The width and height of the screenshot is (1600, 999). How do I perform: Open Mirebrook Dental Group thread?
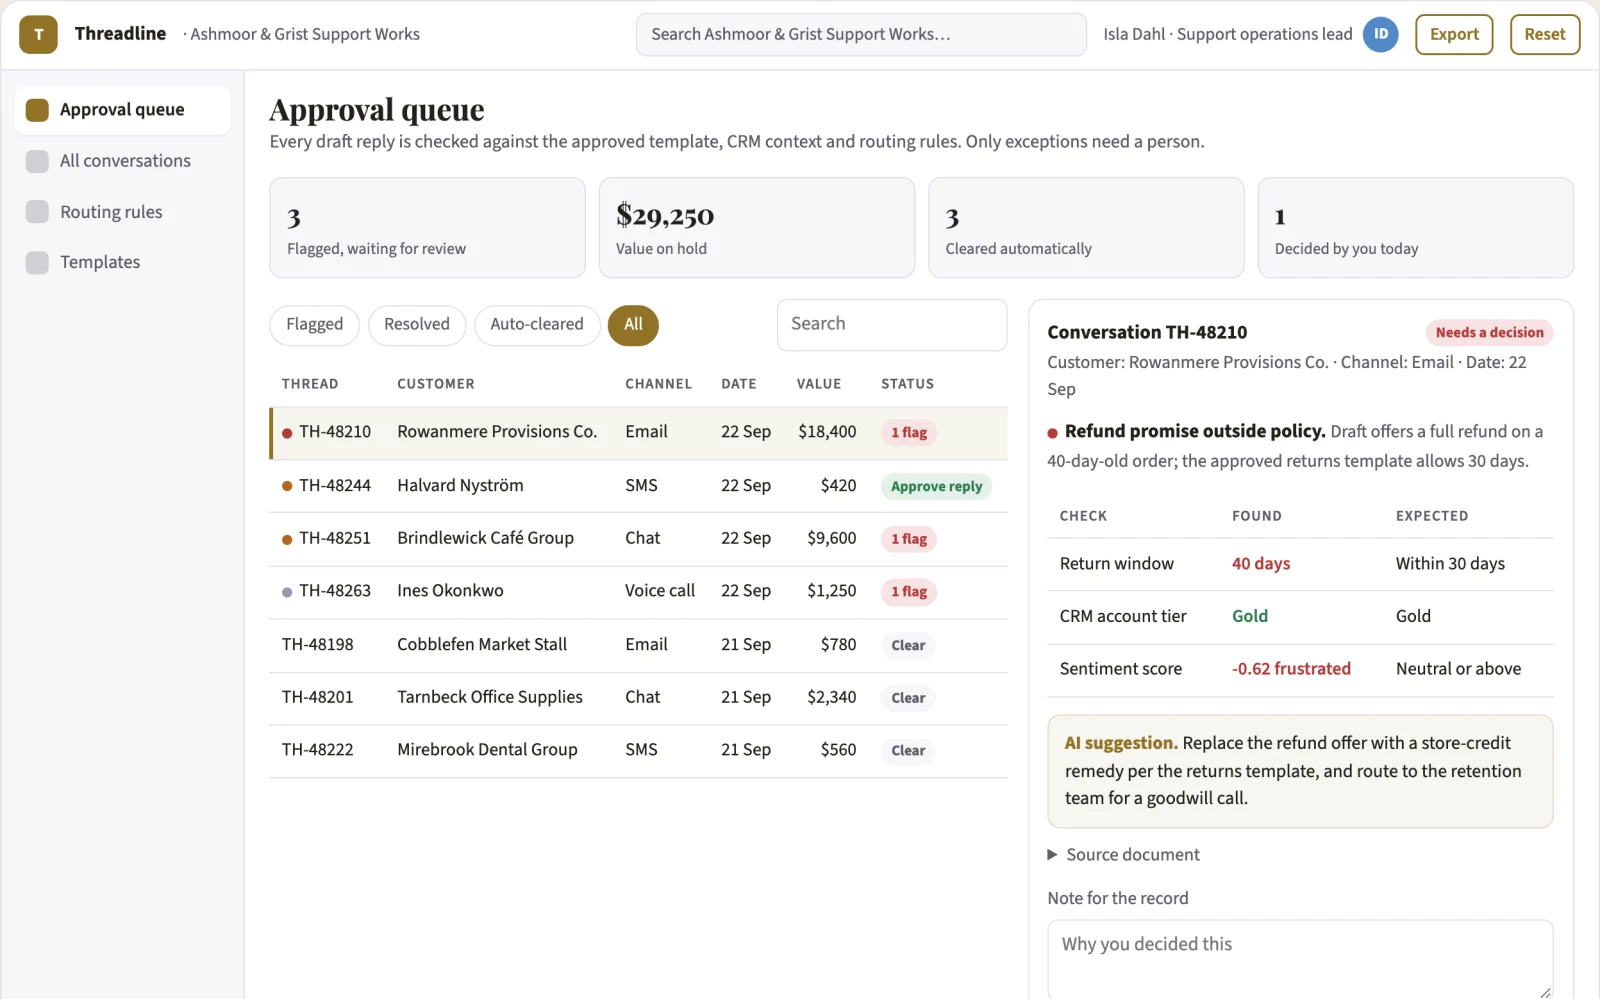click(639, 750)
